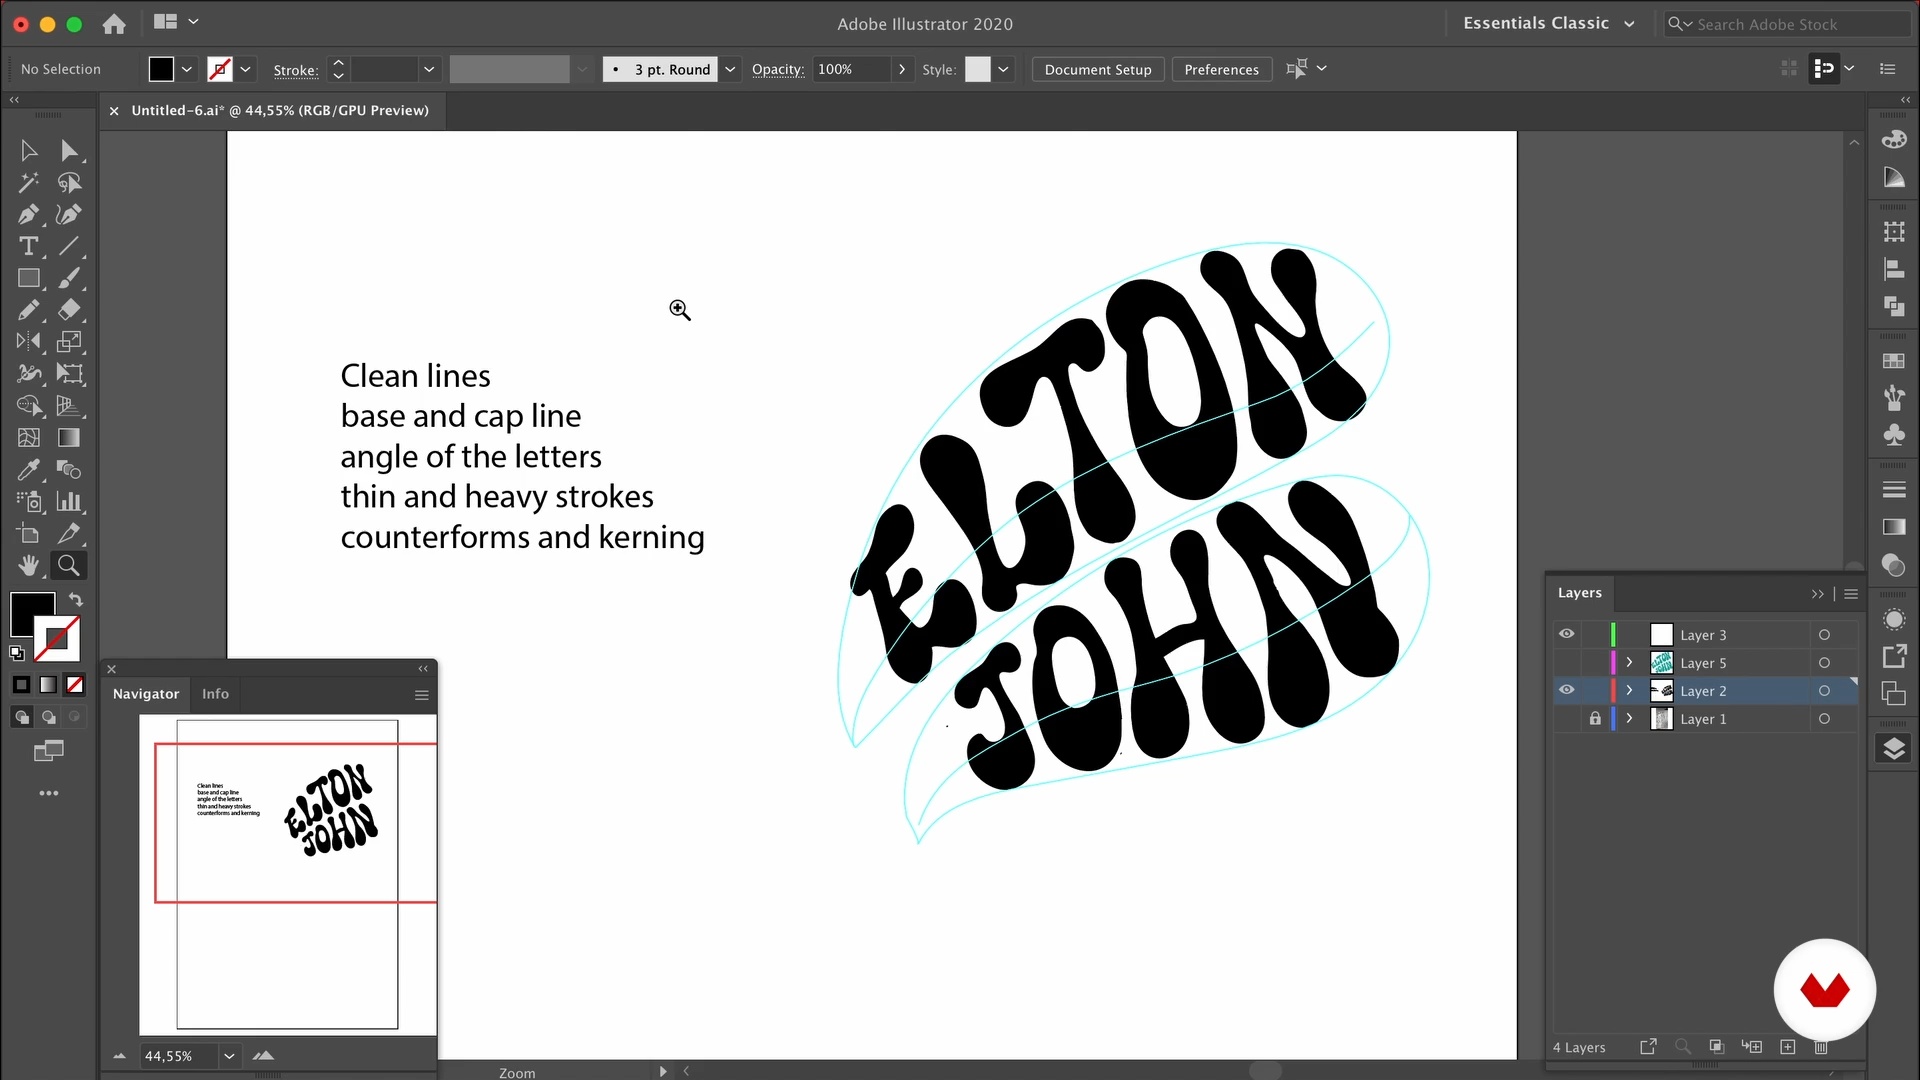Screen dimensions: 1920x1080
Task: Select the Pen tool
Action: pyautogui.click(x=28, y=215)
